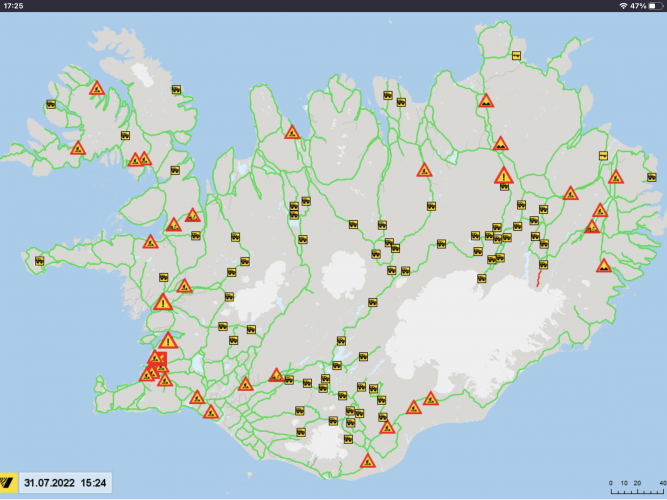Open the northernmost yellow square road sign
The image size is (667, 500).
(516, 55)
